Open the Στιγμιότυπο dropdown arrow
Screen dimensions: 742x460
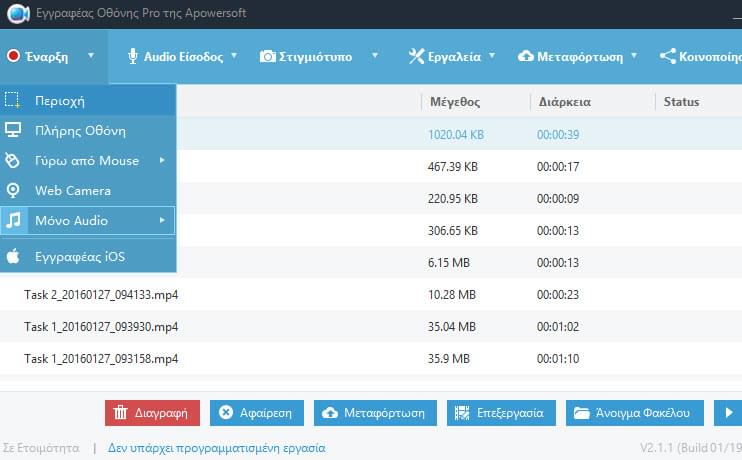375,56
